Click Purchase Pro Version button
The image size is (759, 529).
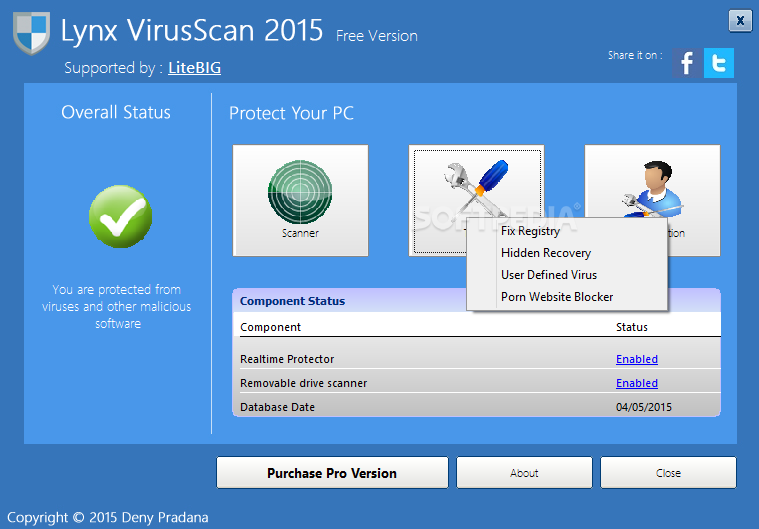(332, 473)
